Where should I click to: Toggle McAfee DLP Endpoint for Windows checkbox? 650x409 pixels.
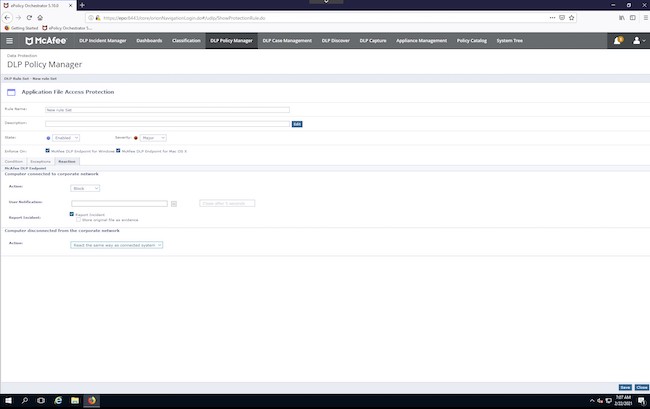tap(47, 151)
